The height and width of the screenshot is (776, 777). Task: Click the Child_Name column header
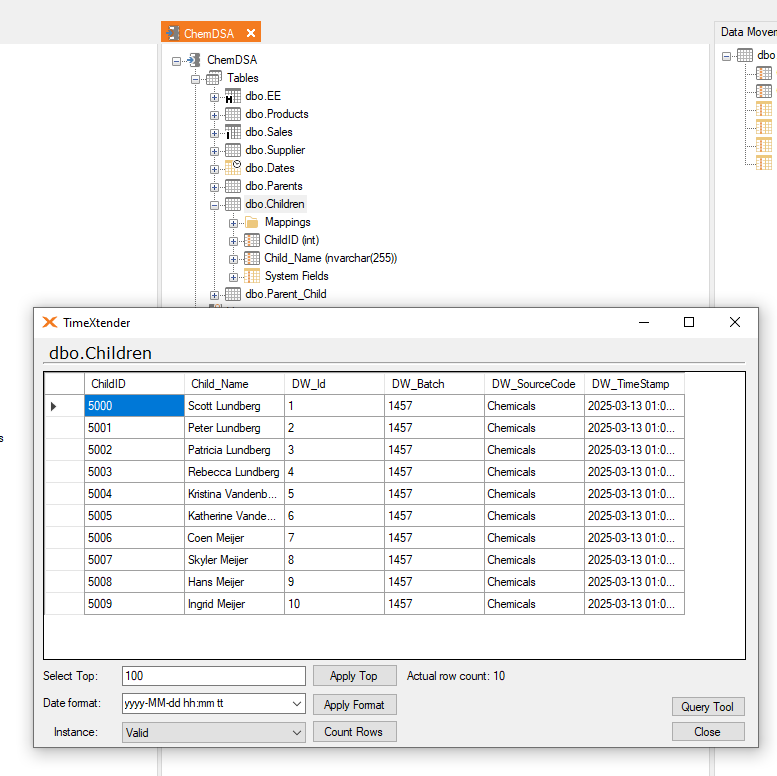pyautogui.click(x=234, y=384)
